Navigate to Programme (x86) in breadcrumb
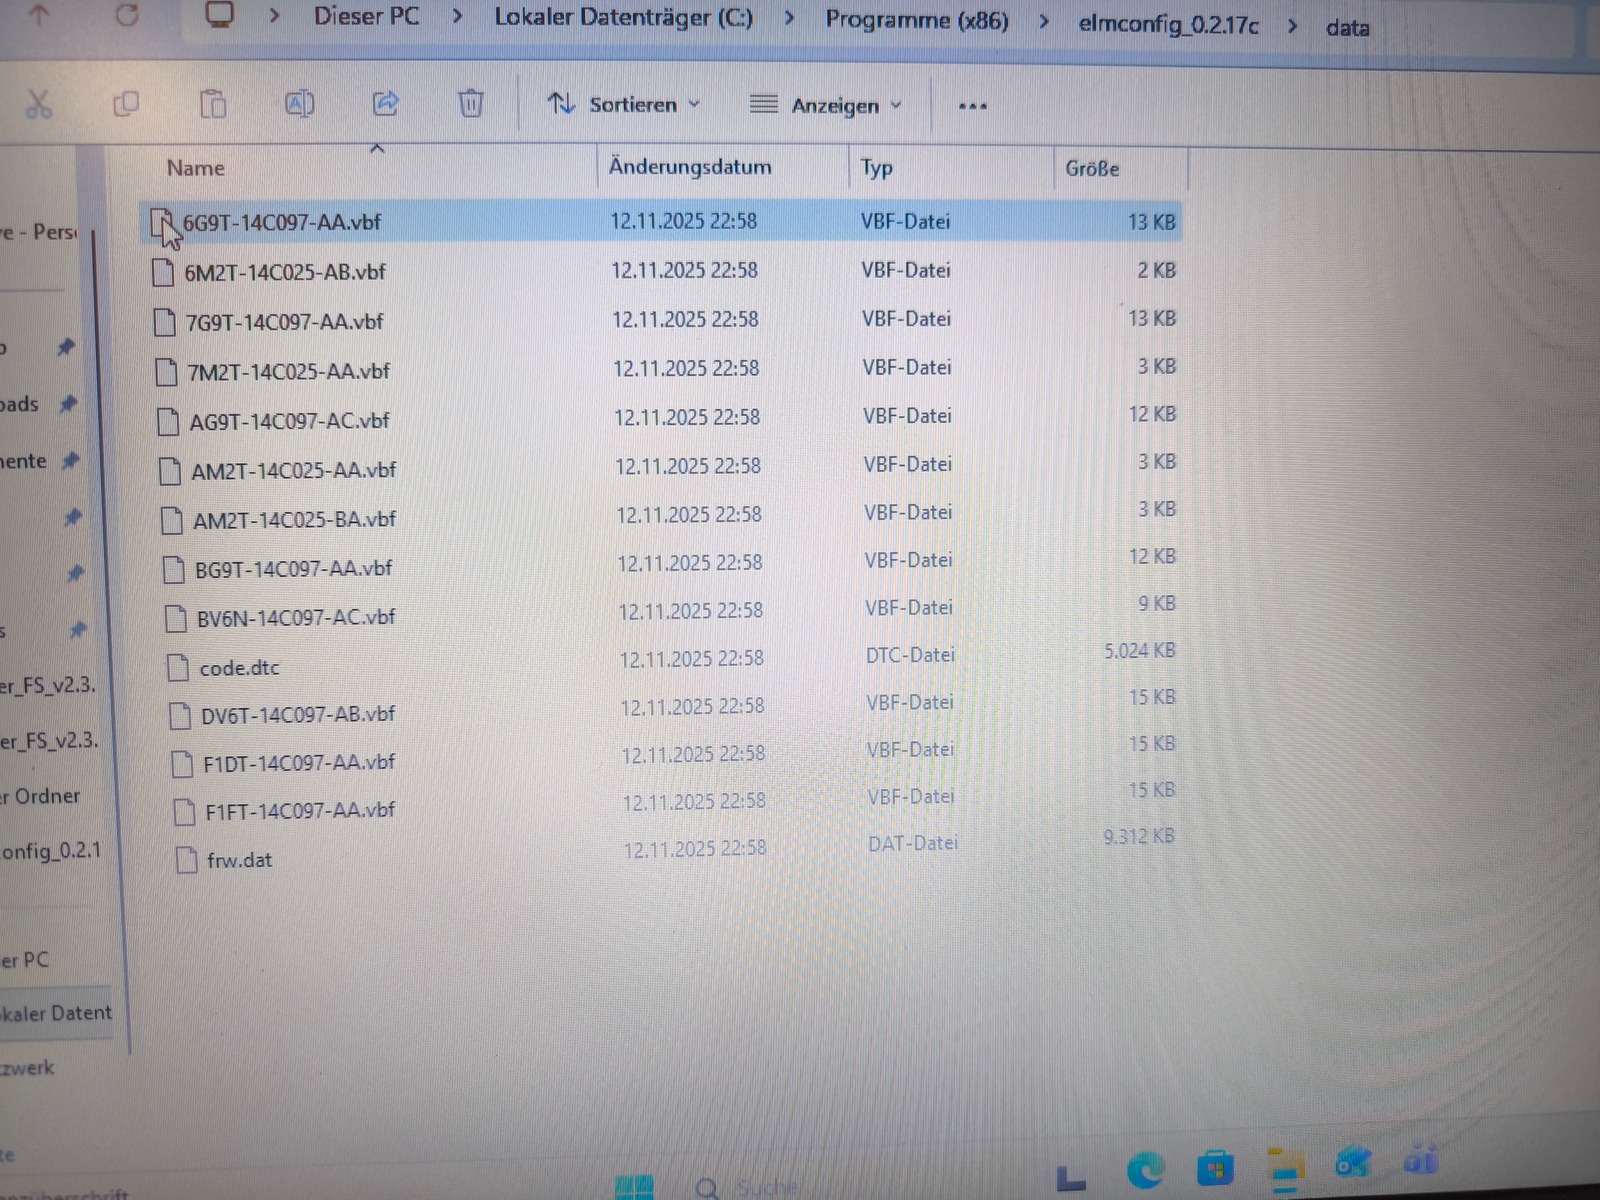Screen dimensions: 1600x1200 click(x=916, y=21)
